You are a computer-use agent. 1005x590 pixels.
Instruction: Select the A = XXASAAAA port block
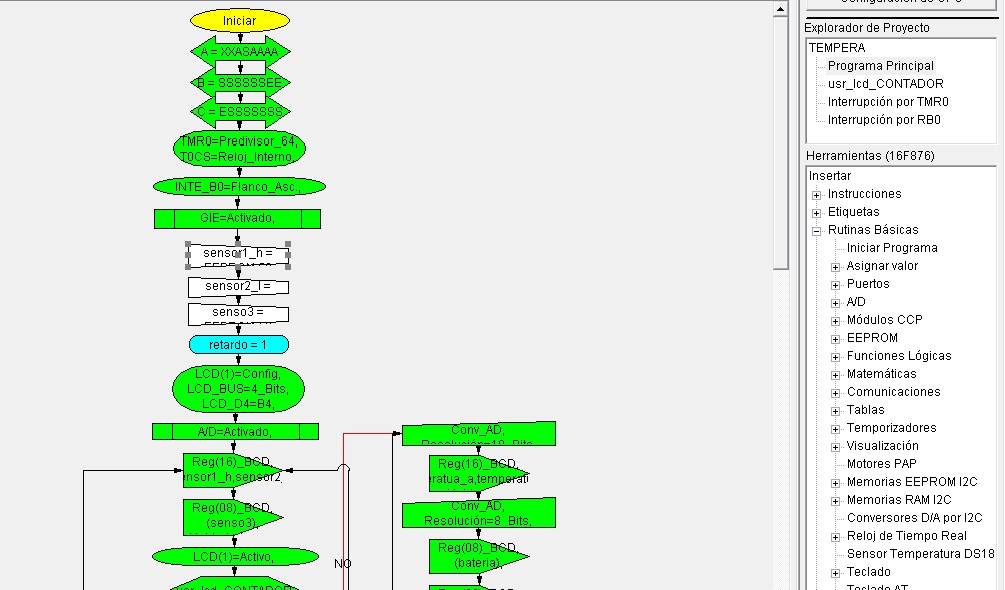pos(240,52)
